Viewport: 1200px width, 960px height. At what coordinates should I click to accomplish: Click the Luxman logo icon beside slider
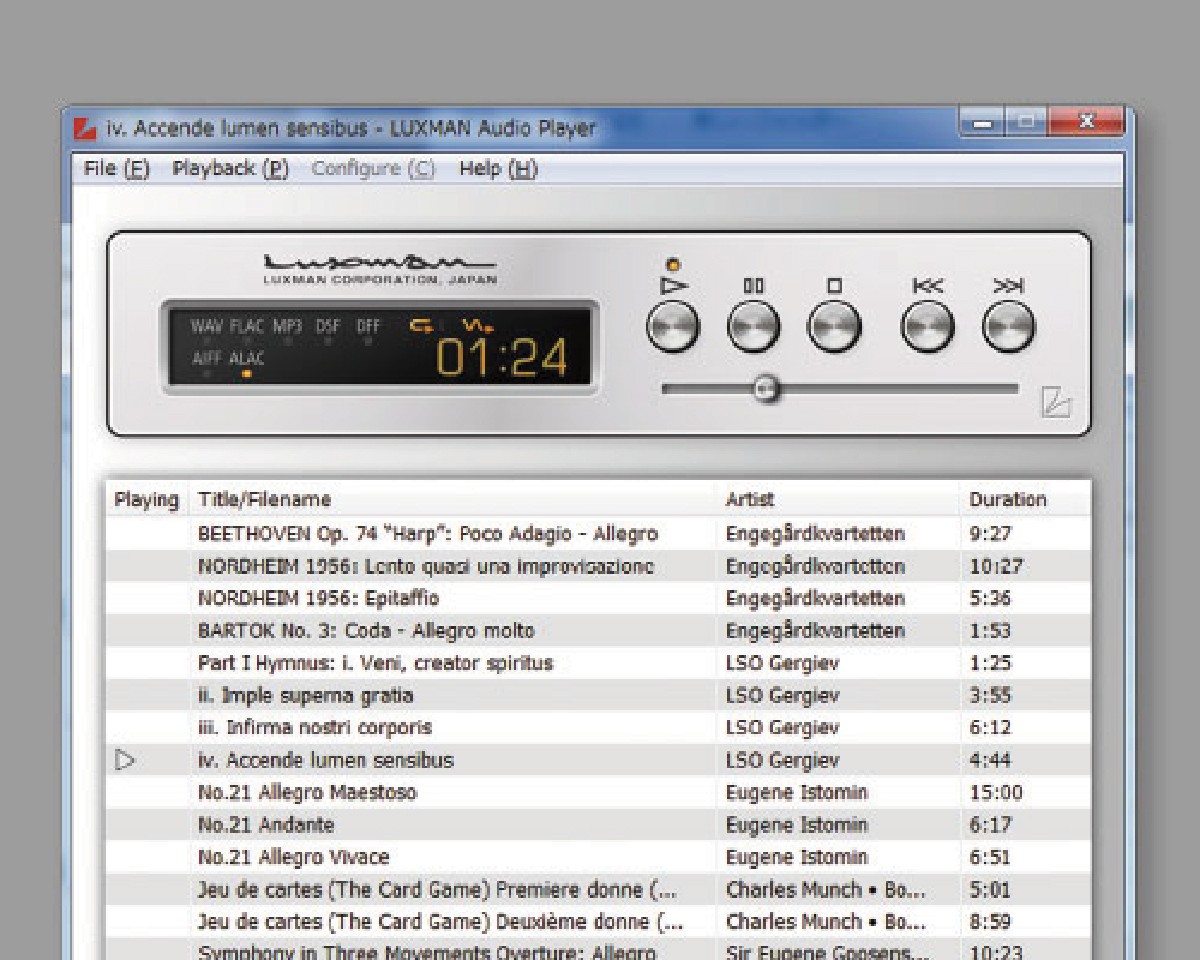pyautogui.click(x=1055, y=401)
